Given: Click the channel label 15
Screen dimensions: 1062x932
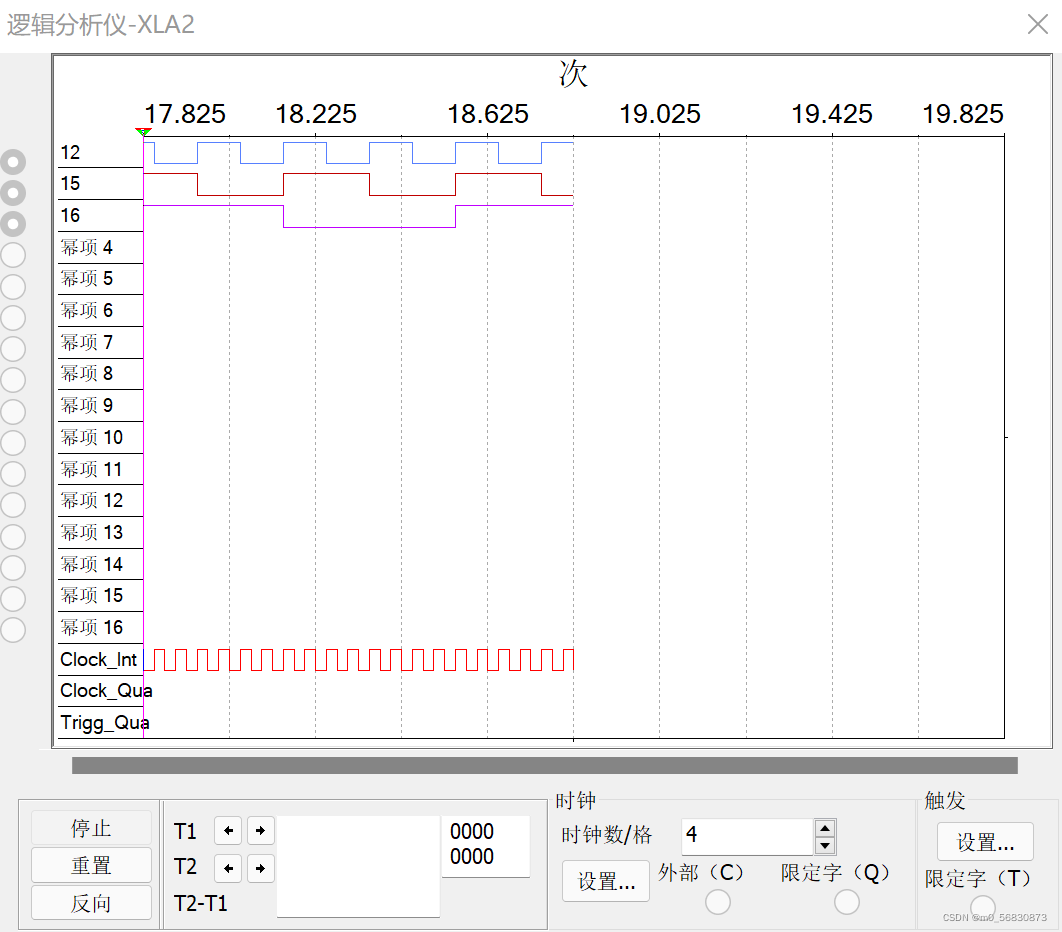Looking at the screenshot, I should pyautogui.click(x=70, y=184).
